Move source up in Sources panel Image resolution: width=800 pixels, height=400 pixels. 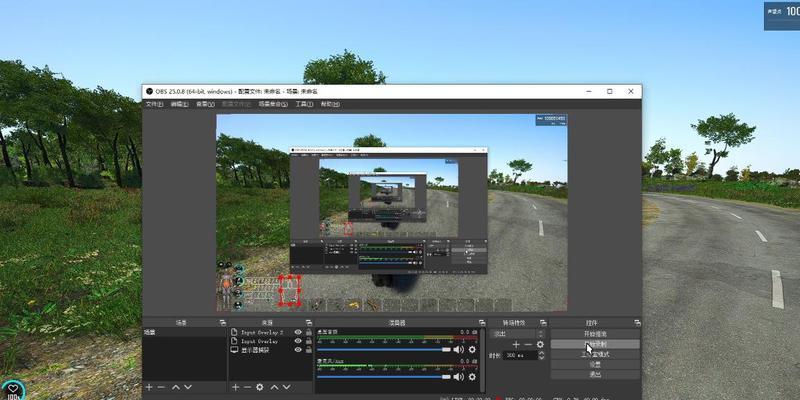[x=276, y=387]
